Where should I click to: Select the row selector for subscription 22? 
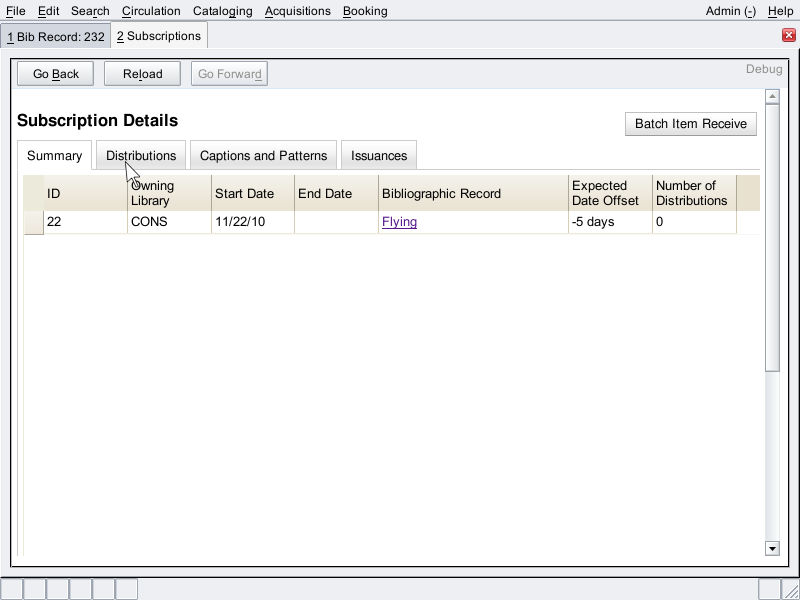34,222
